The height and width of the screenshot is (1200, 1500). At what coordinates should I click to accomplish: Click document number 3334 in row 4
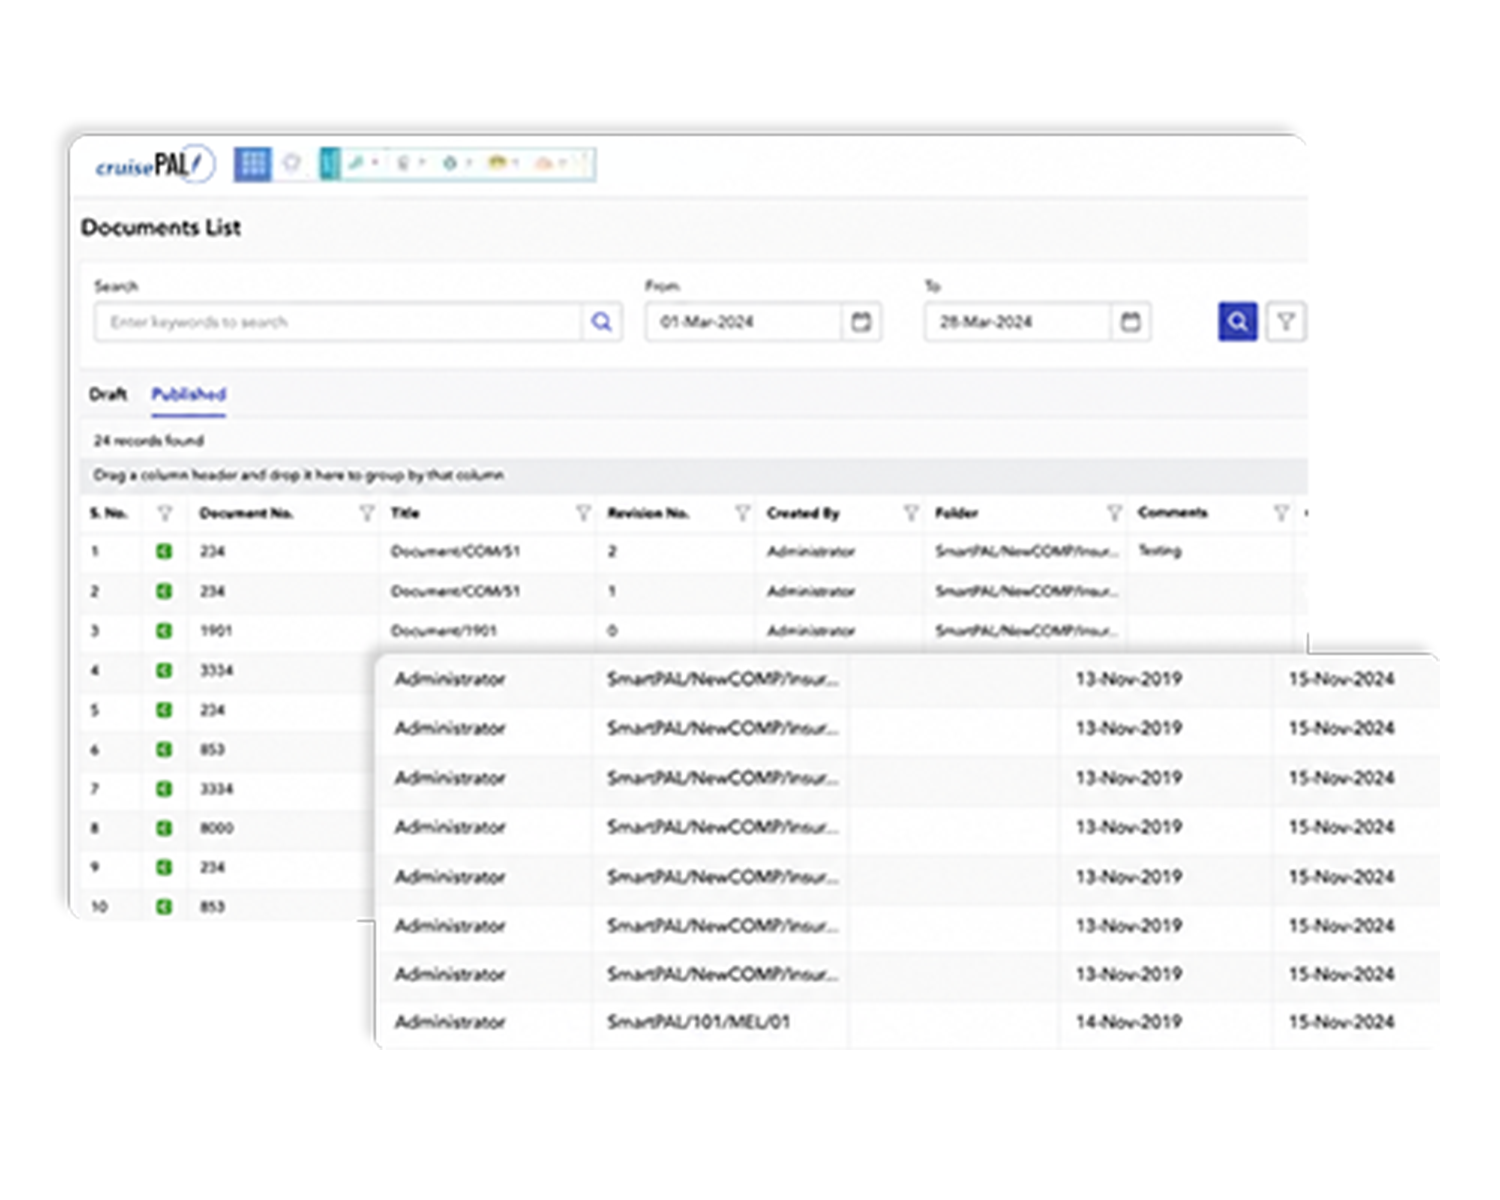point(216,670)
